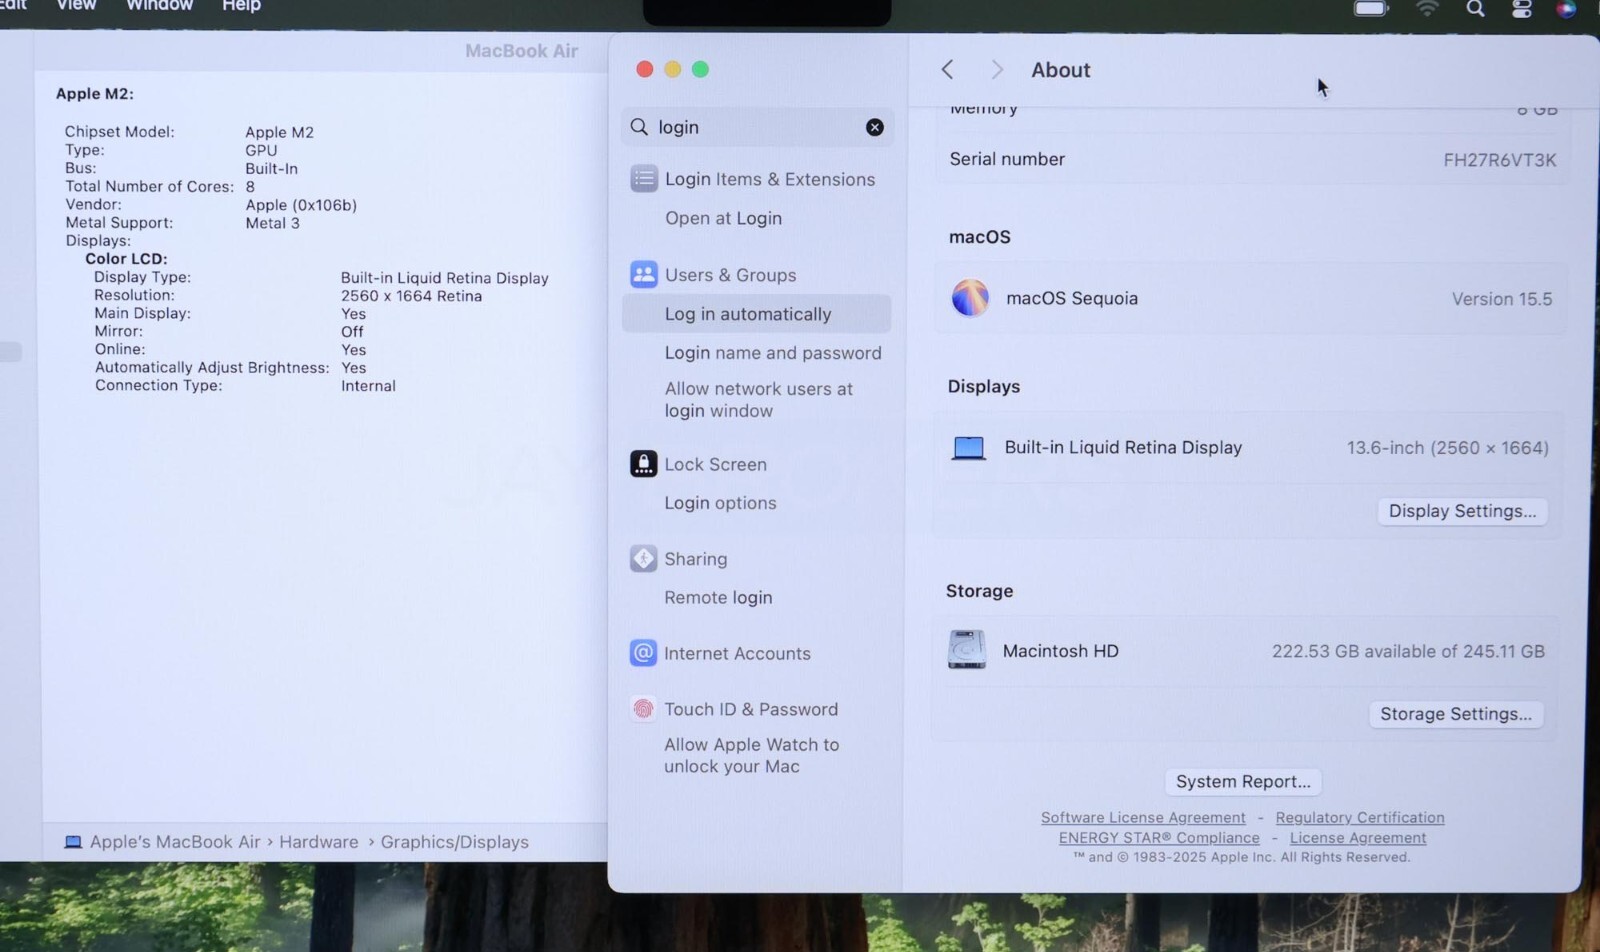This screenshot has height=952, width=1600.
Task: Click Apple's MacBook Air in path bar
Action: tap(175, 842)
